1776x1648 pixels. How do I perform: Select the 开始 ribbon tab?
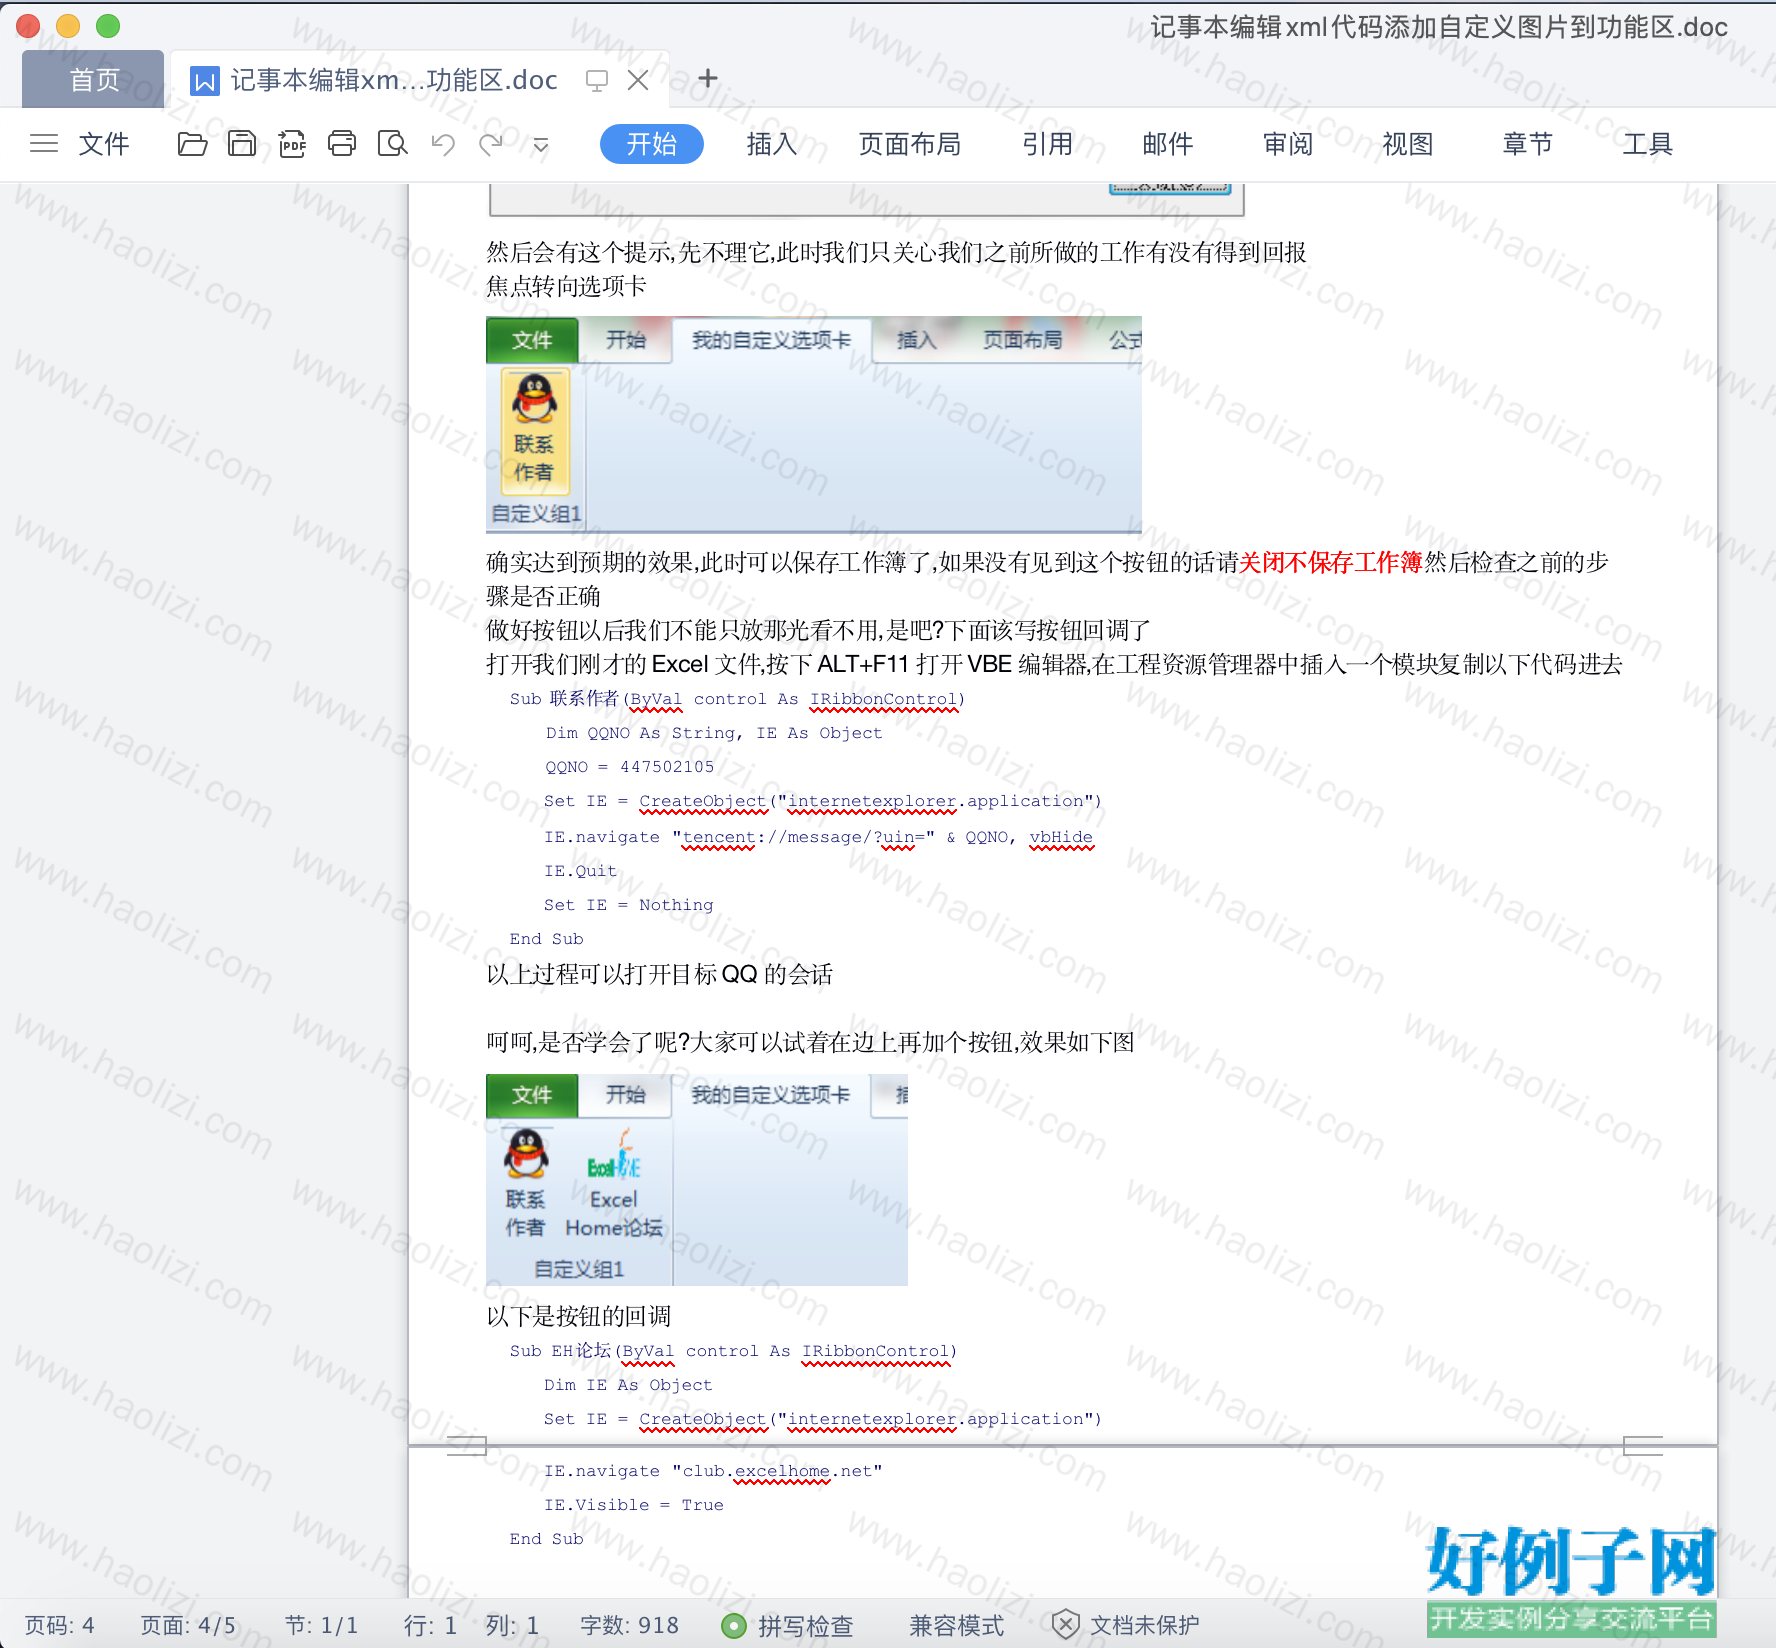coord(652,144)
